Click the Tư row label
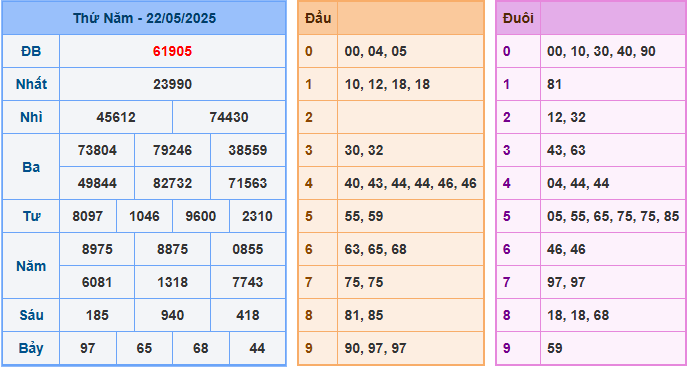 coord(31,216)
